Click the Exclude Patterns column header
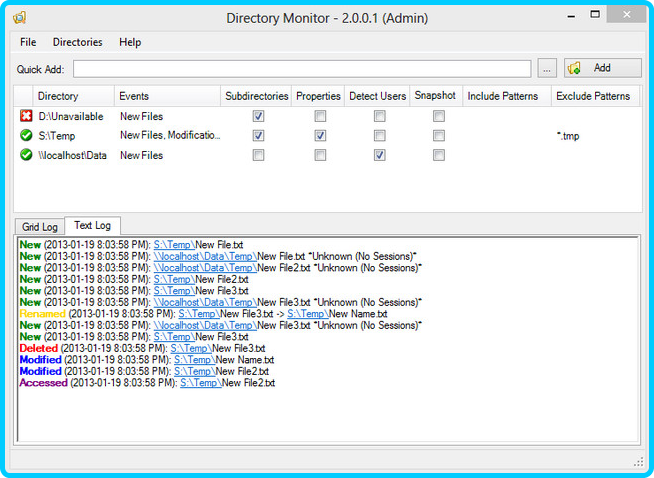 [596, 96]
